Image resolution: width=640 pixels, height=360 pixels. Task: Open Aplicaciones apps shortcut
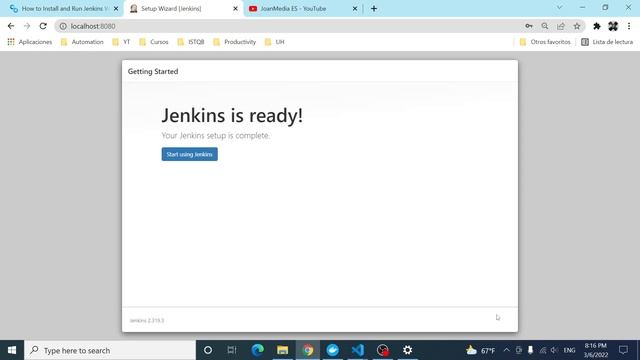pyautogui.click(x=30, y=42)
